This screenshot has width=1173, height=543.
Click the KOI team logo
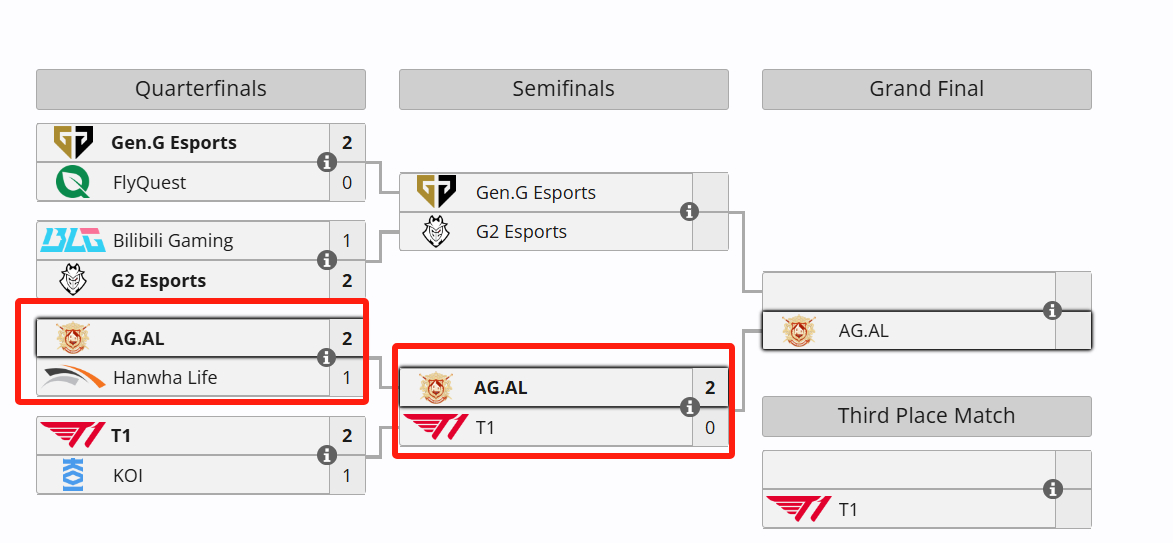(x=73, y=475)
